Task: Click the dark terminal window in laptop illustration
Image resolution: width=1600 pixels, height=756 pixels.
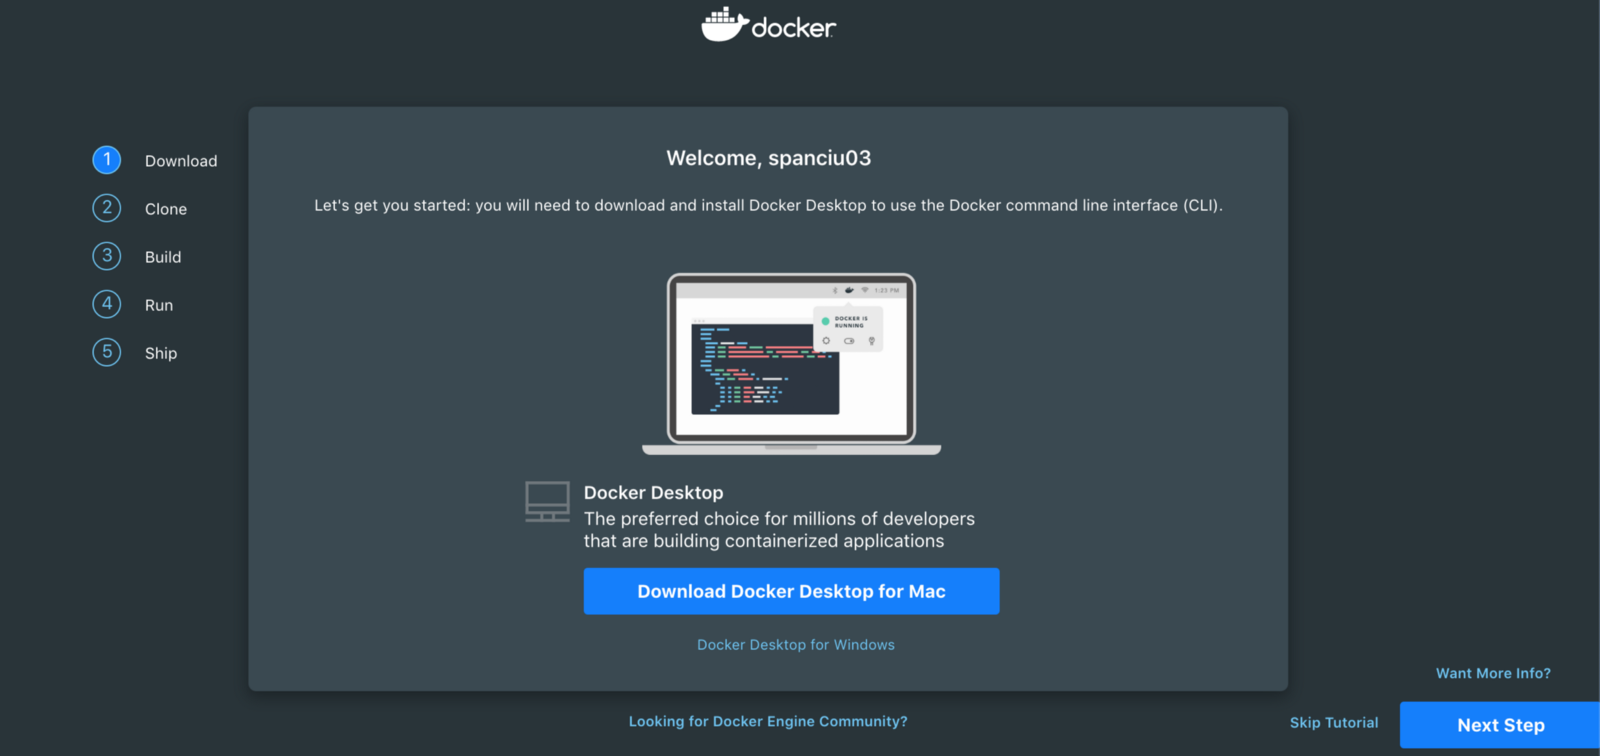Action: (x=764, y=368)
